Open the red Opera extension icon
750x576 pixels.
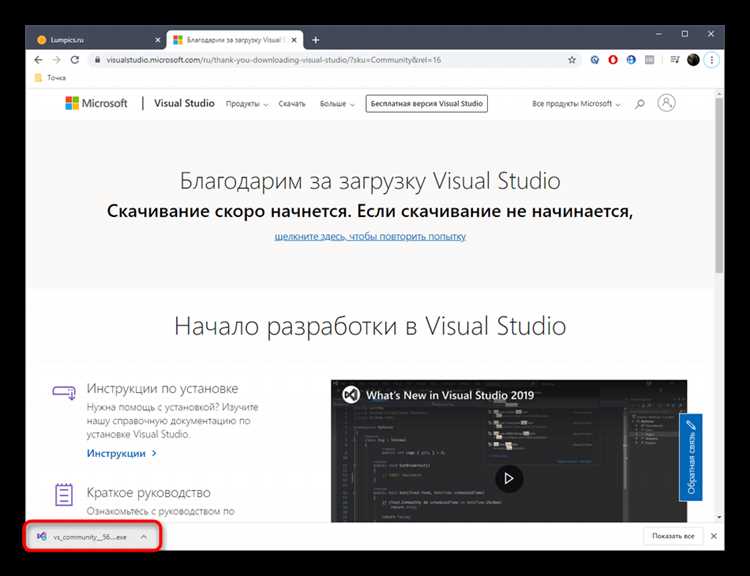(613, 60)
